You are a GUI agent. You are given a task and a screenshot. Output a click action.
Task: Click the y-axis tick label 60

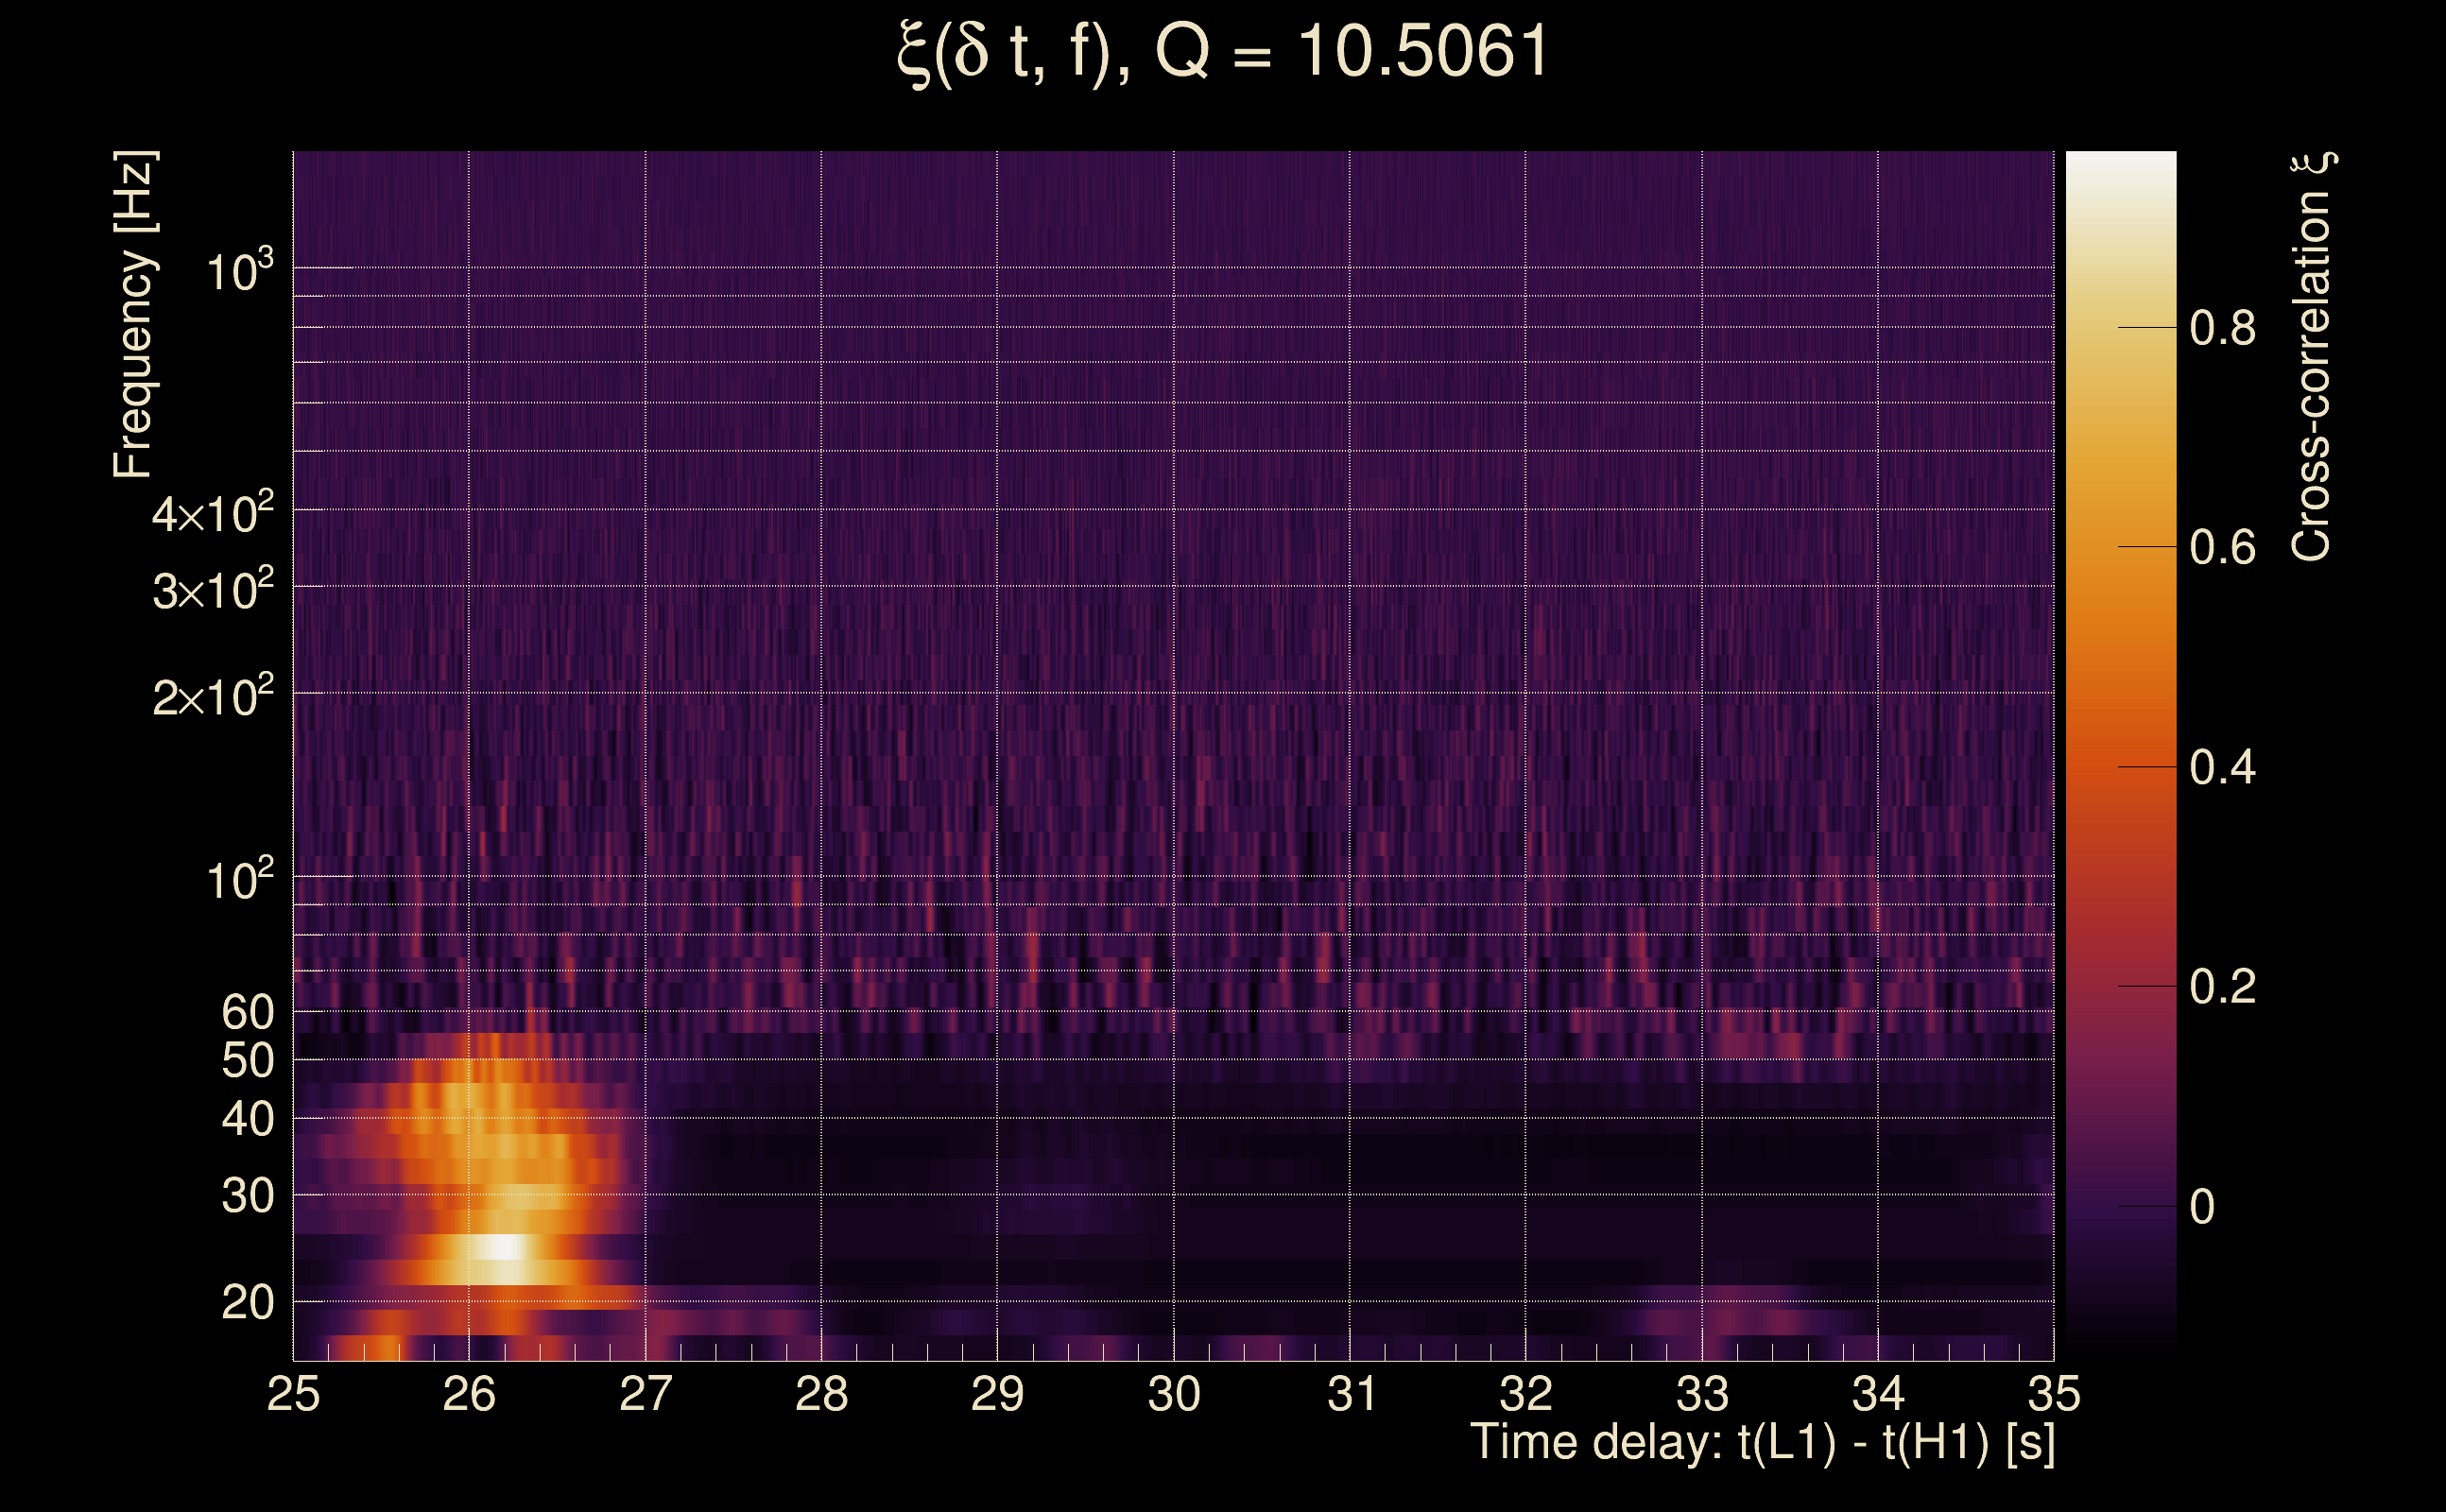click(x=247, y=1013)
